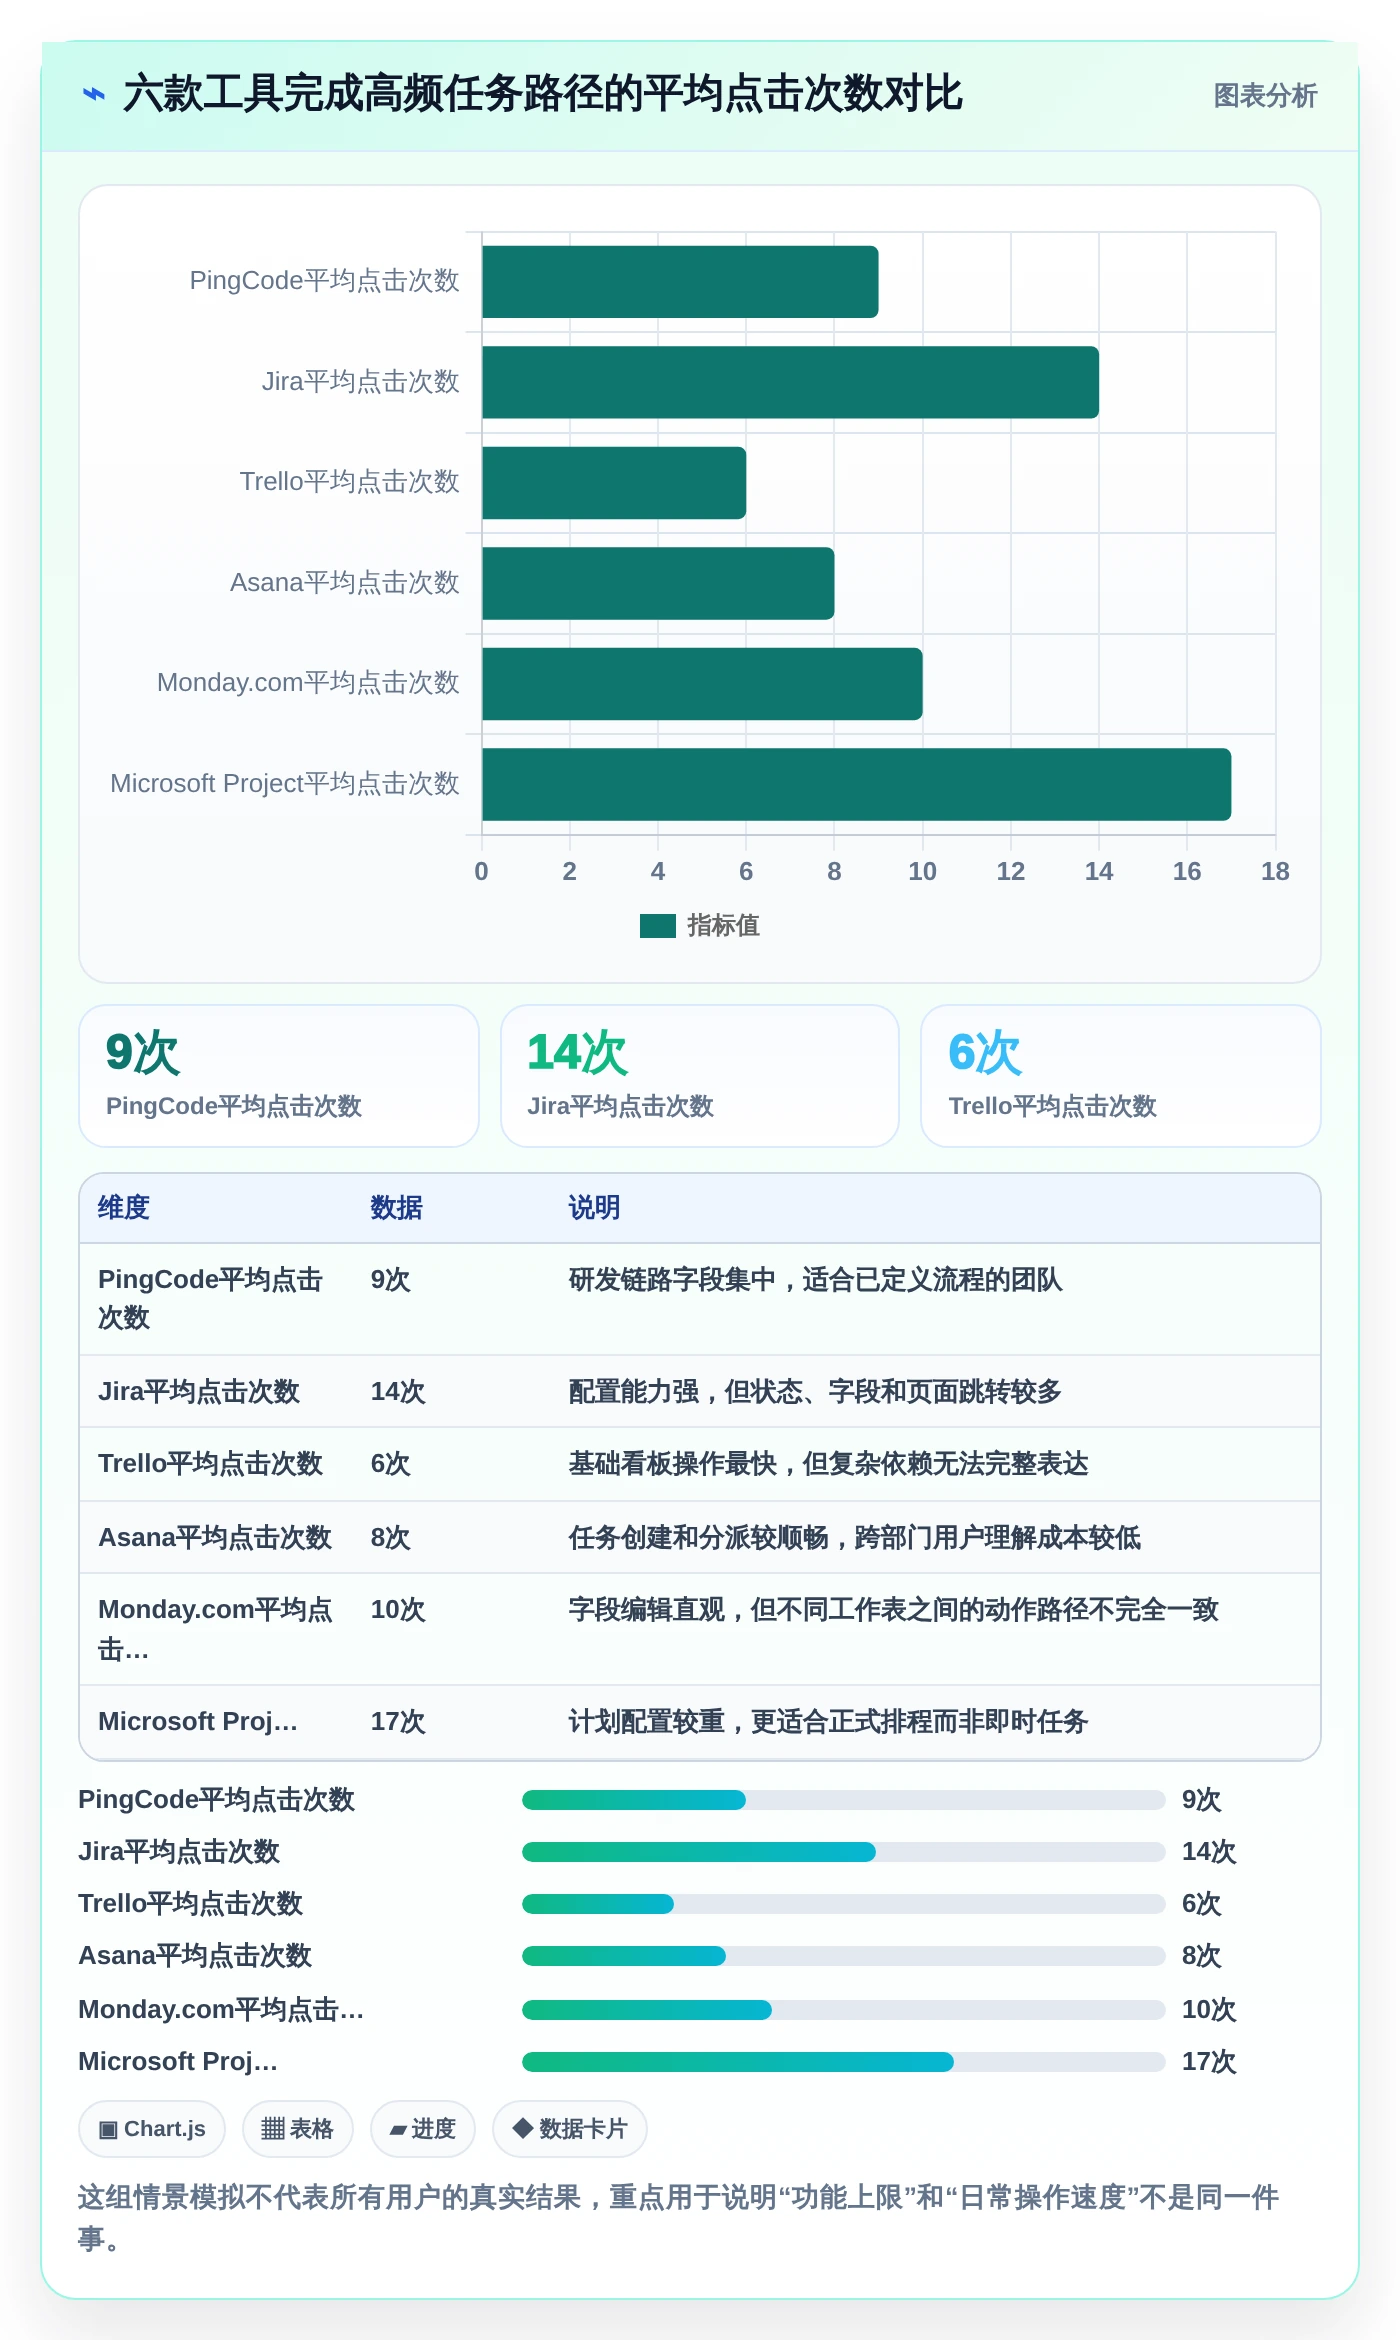Click the chart title 六款工具完成高频任务路径
1400x2340 pixels.
click(x=542, y=95)
